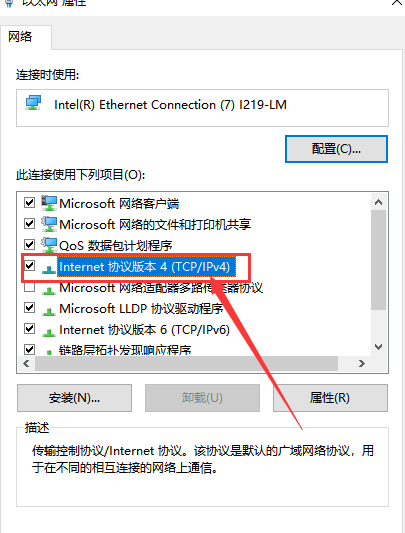Select the Microsoft 网络客户端 item icon
Image resolution: width=405 pixels, height=533 pixels.
[49, 203]
